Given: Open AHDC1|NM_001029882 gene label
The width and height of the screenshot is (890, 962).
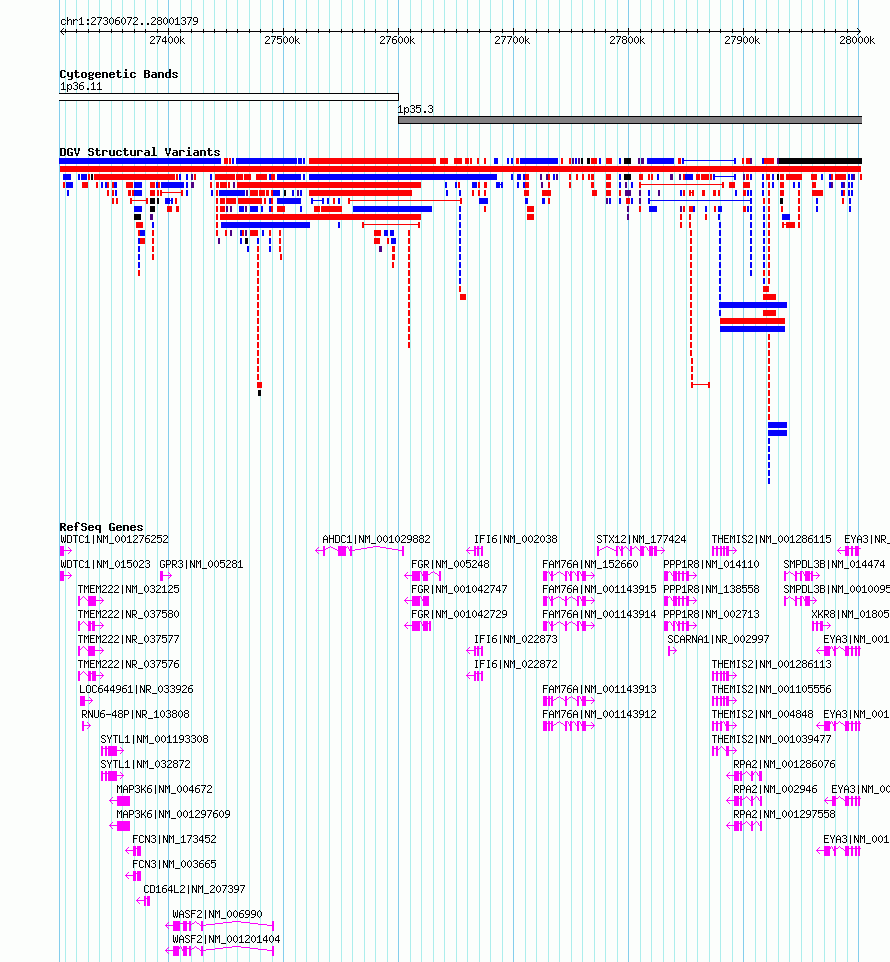Looking at the screenshot, I should [x=377, y=539].
